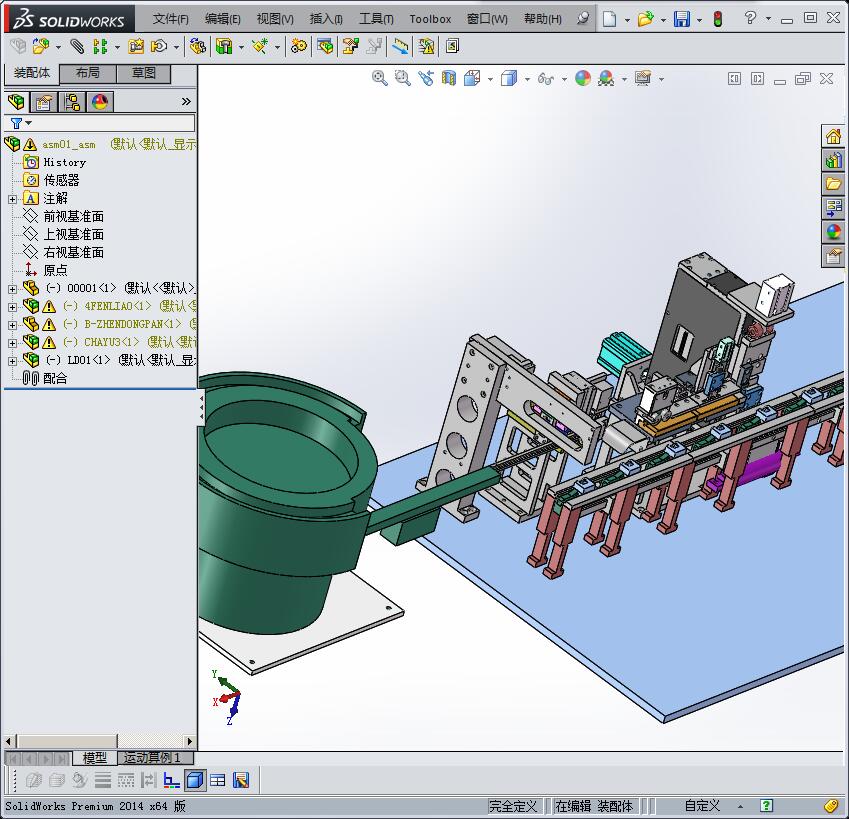This screenshot has width=849, height=819.
Task: Open the DisplayManager colored-ball panel tab
Action: click(100, 101)
